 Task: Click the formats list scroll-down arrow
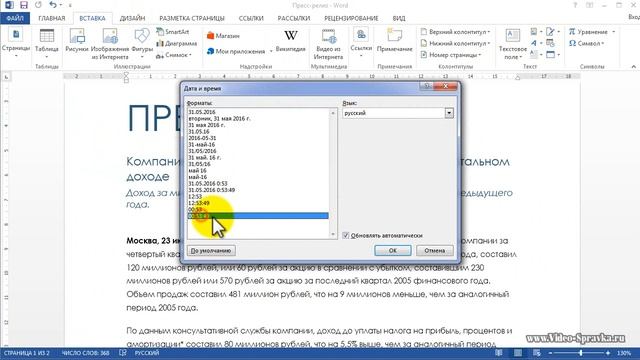333,234
